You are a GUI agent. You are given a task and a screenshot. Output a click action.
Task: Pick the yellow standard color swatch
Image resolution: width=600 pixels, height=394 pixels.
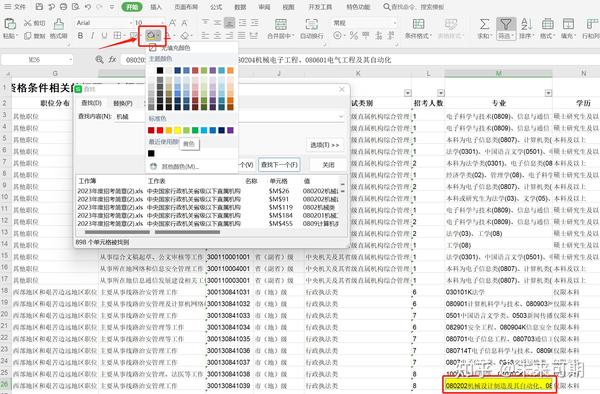coord(178,130)
